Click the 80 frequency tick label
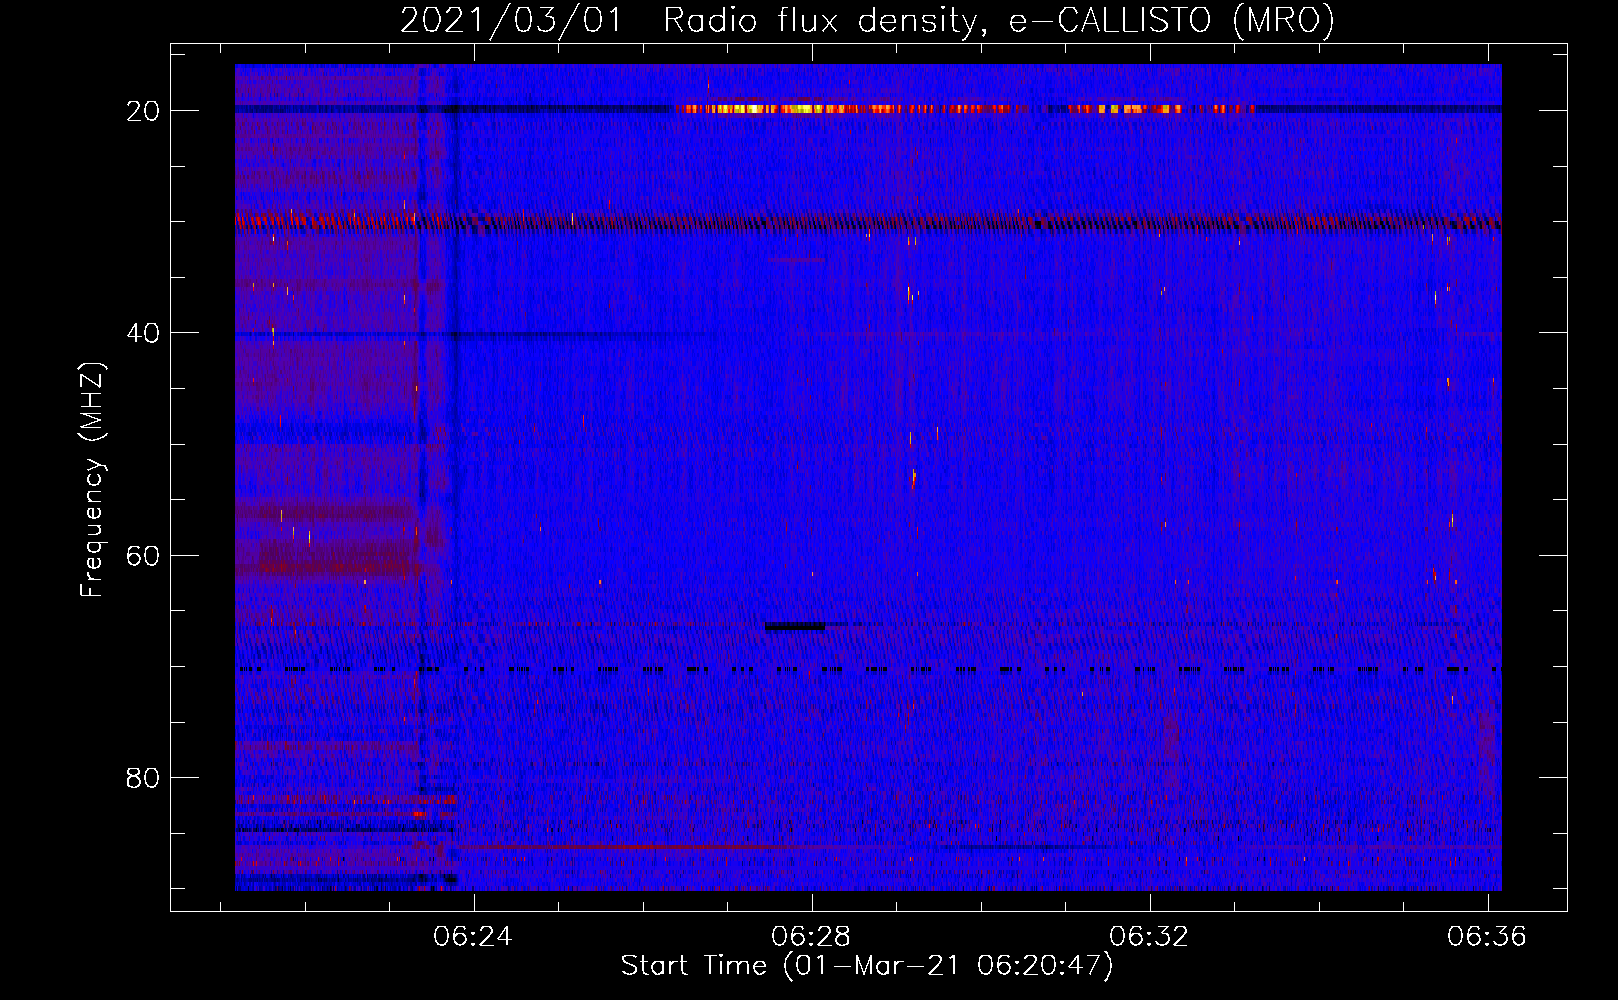Image resolution: width=1618 pixels, height=1000 pixels. pyautogui.click(x=143, y=777)
